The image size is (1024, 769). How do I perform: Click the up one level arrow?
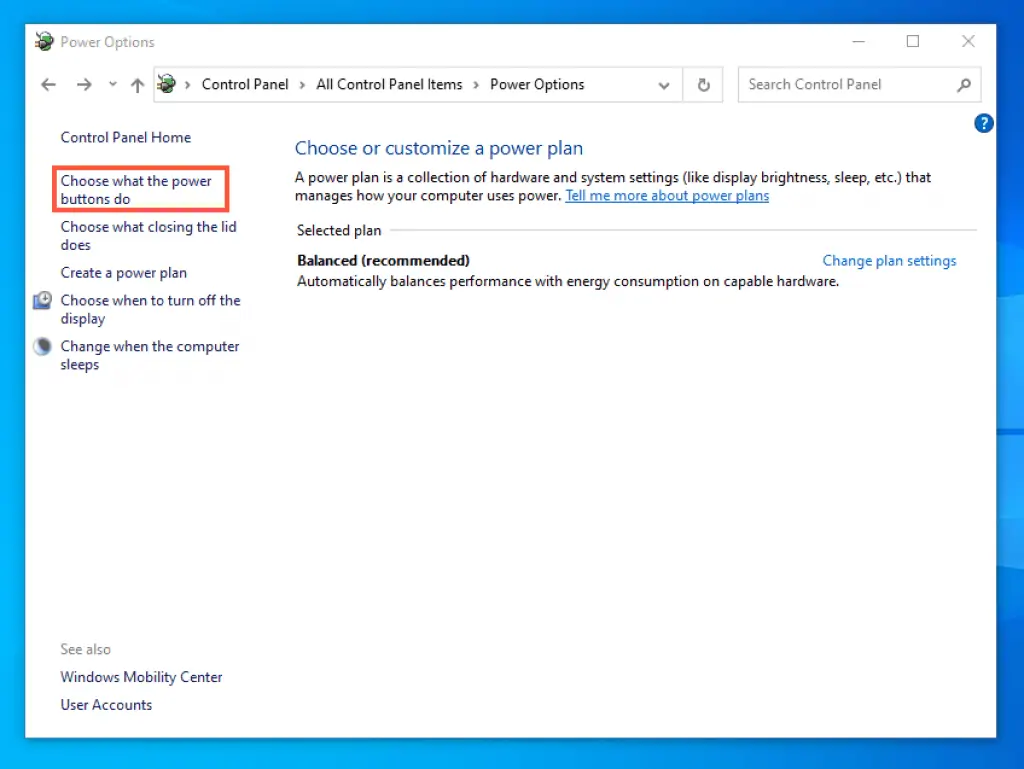pos(137,84)
